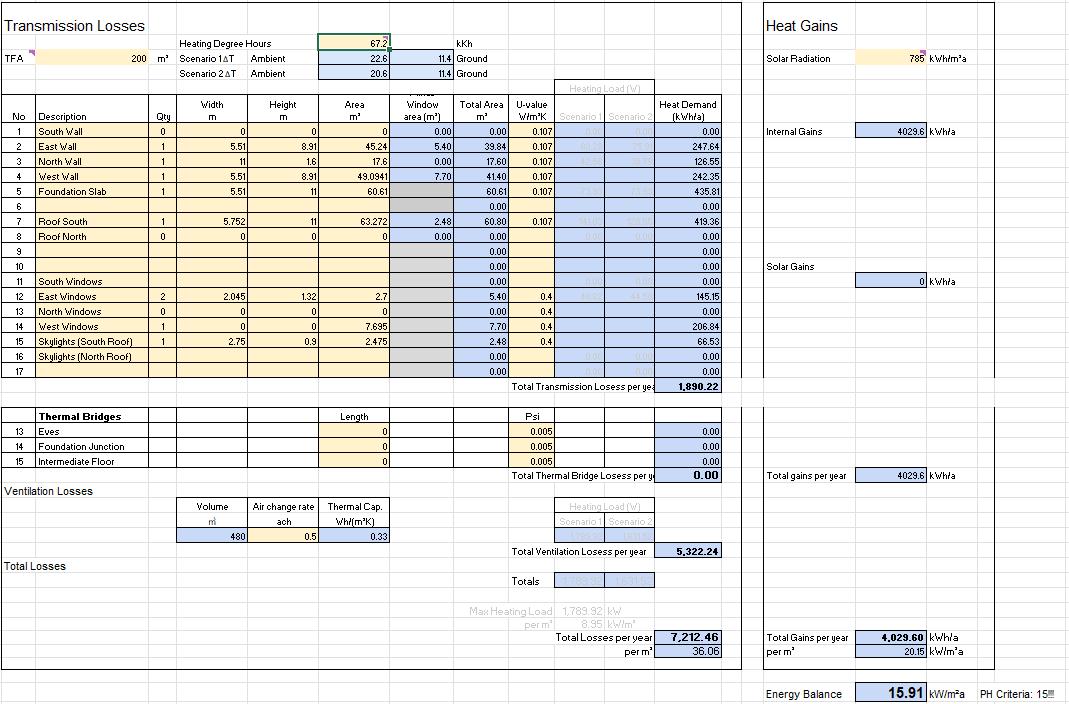Select East Windows U-value 0.4
Viewport: 1069px width, 704px height.
pyautogui.click(x=532, y=296)
